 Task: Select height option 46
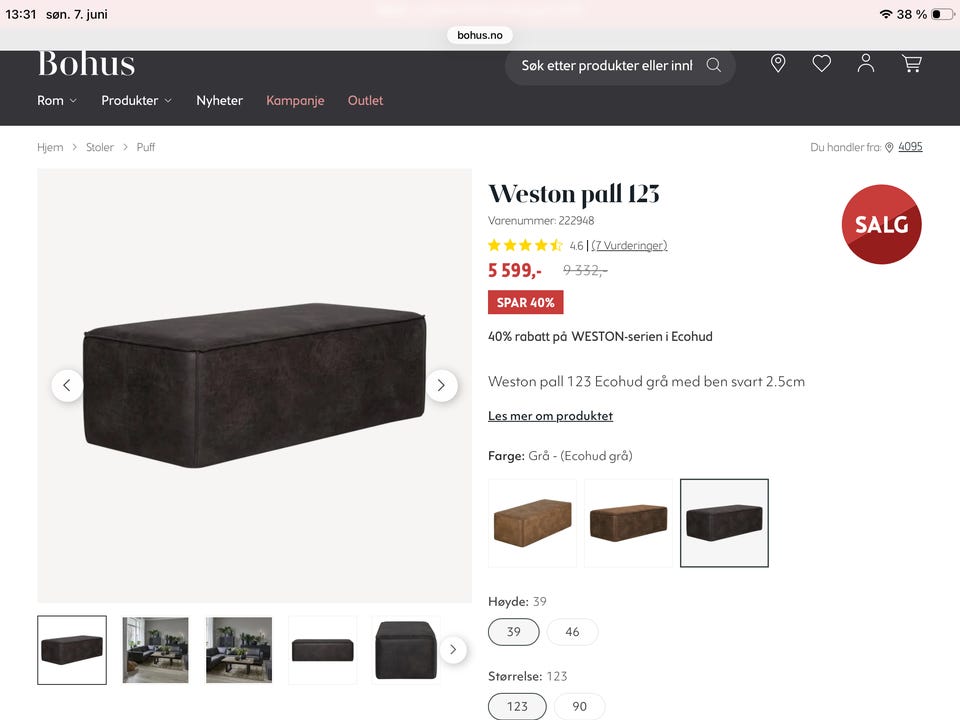coord(572,632)
